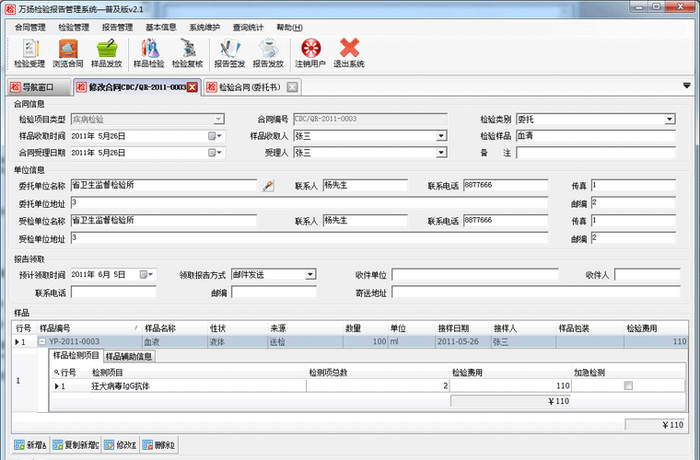700x460 pixels.
Task: Open the 检验受理 toolbar icon
Action: tap(29, 53)
